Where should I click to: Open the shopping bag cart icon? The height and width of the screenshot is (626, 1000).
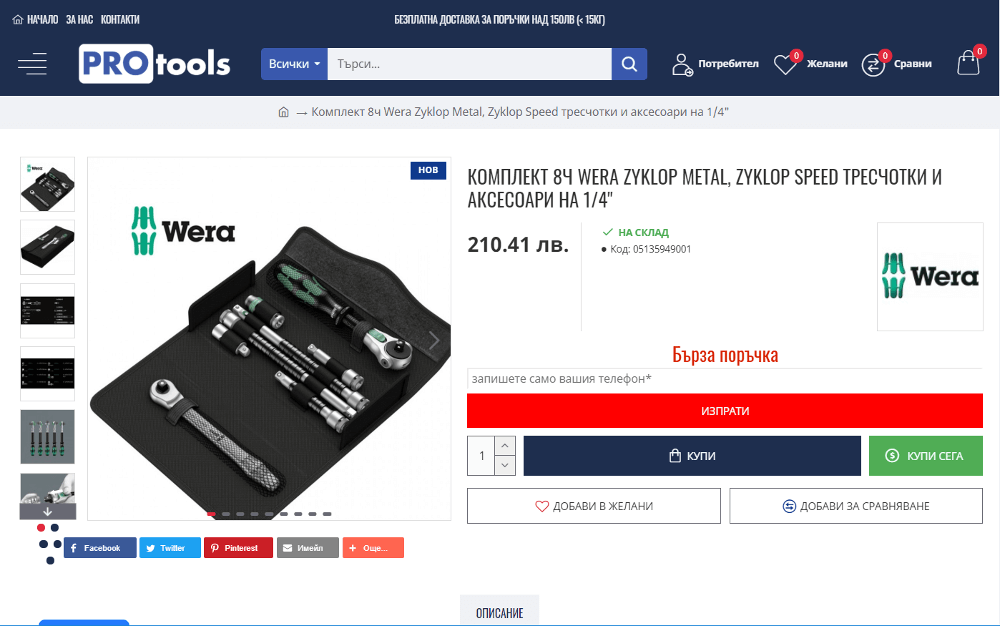[x=968, y=63]
